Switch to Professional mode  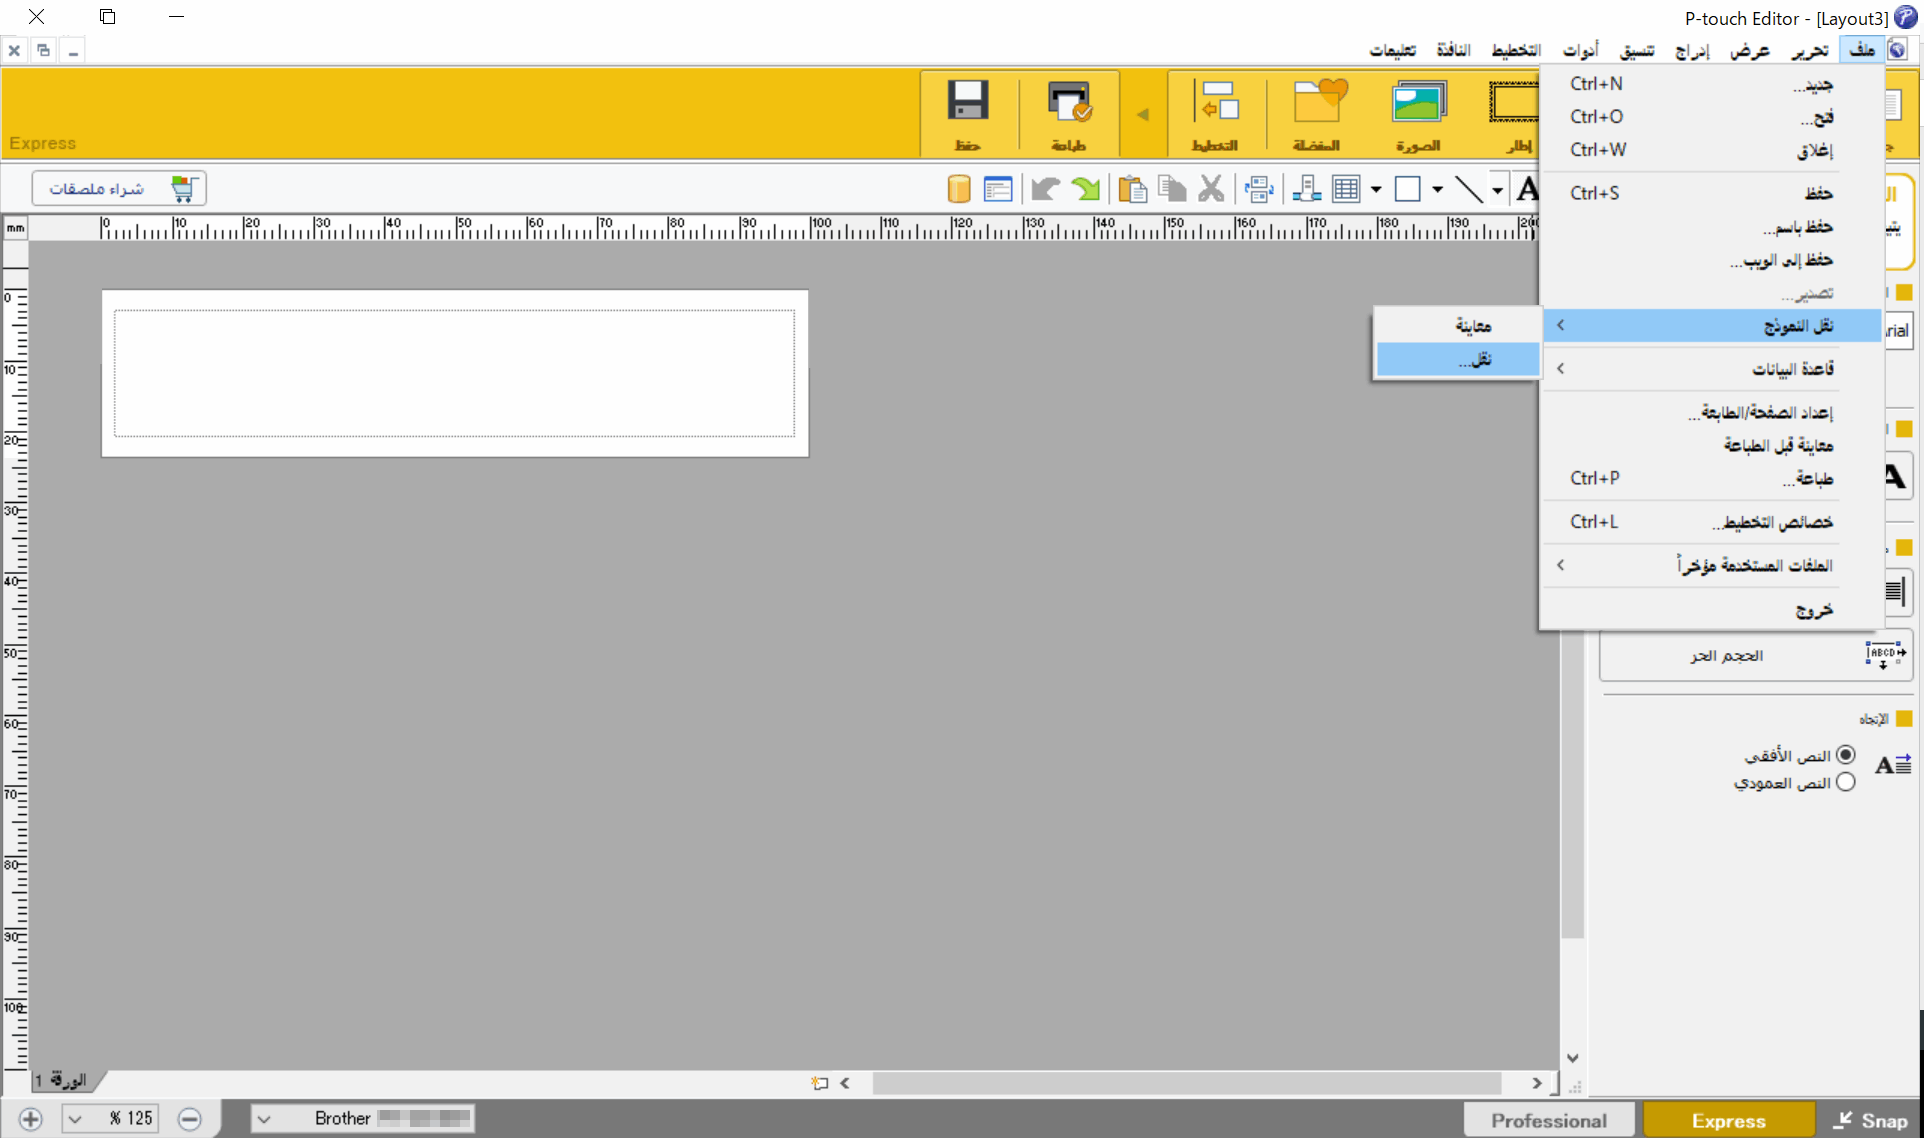click(x=1548, y=1120)
